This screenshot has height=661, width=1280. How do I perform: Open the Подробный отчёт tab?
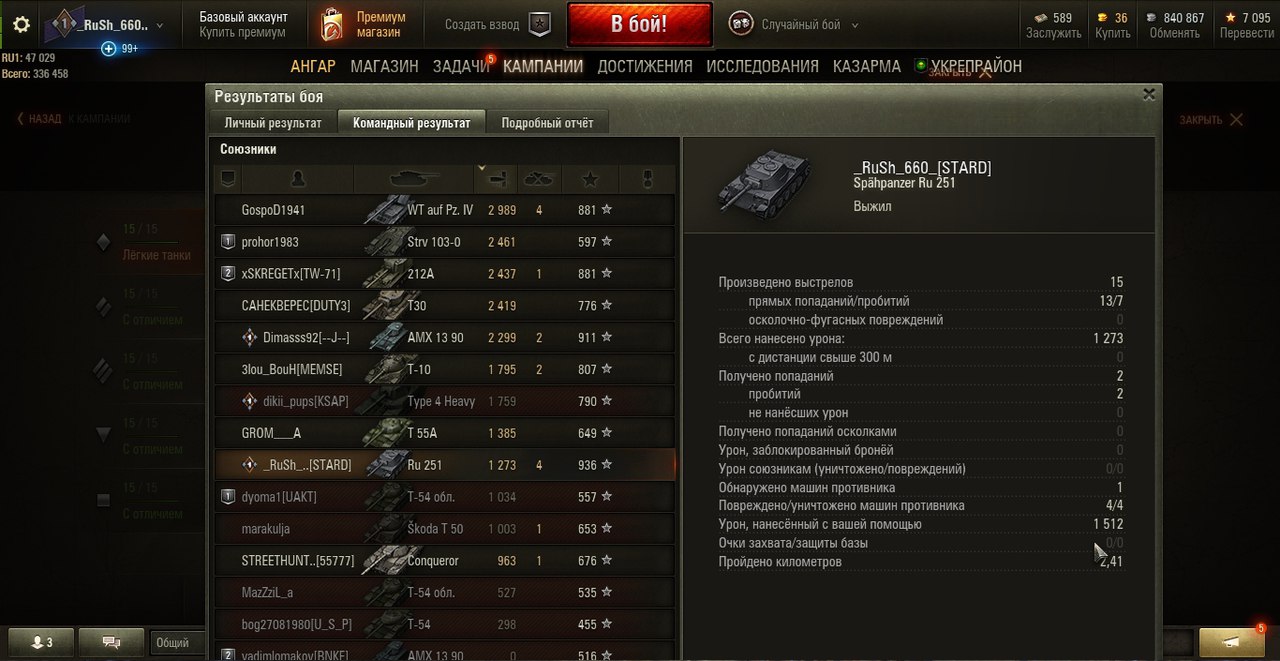point(547,123)
